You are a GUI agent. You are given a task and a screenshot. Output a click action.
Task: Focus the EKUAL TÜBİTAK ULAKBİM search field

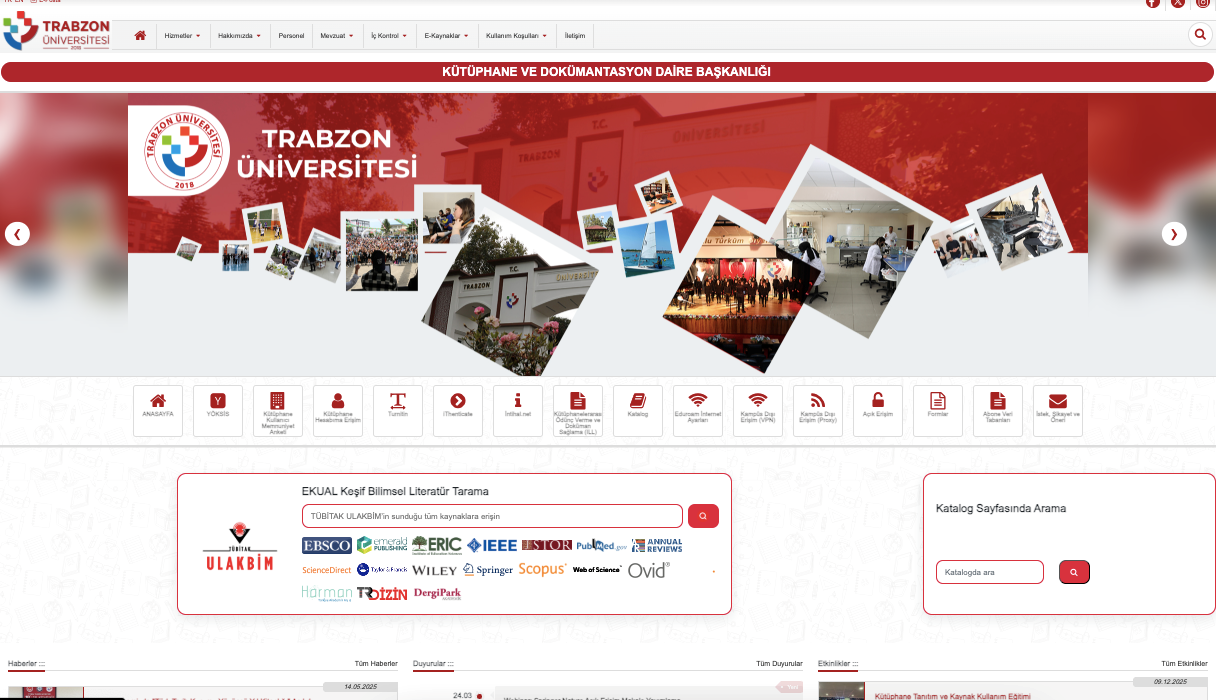click(492, 516)
